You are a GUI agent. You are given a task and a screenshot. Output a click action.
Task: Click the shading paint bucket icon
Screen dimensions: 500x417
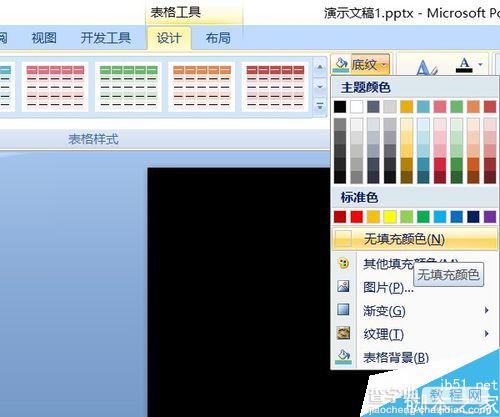point(341,64)
